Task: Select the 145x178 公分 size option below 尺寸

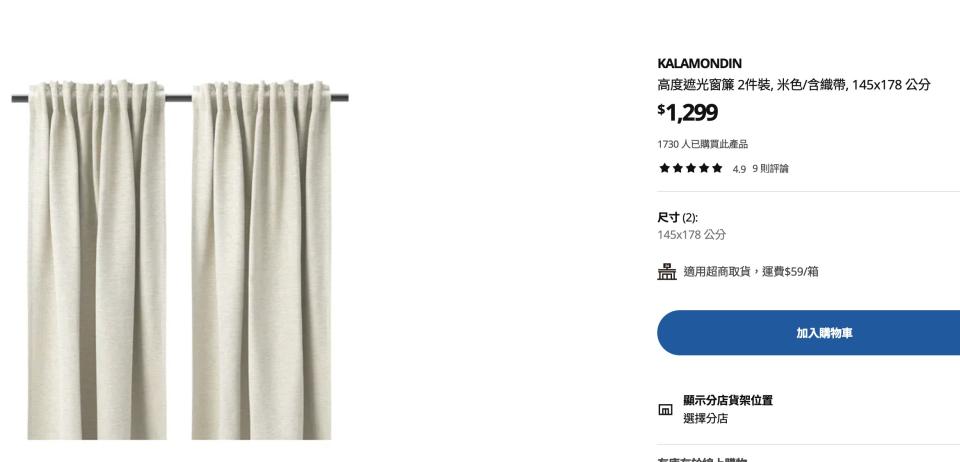Action: (x=692, y=234)
